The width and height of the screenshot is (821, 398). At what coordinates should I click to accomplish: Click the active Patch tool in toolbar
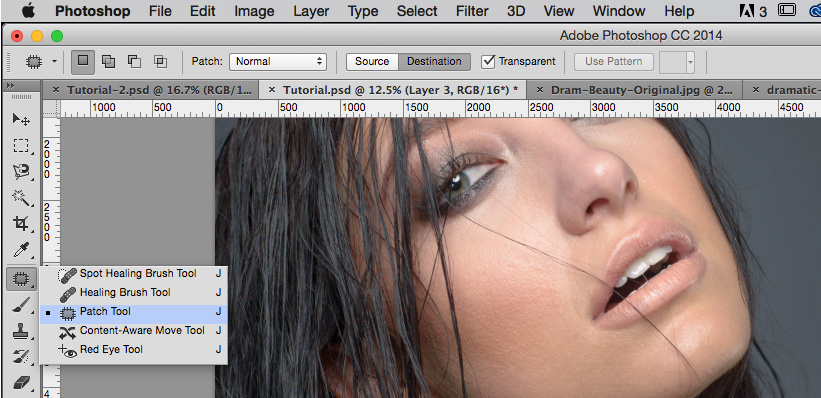(21, 278)
